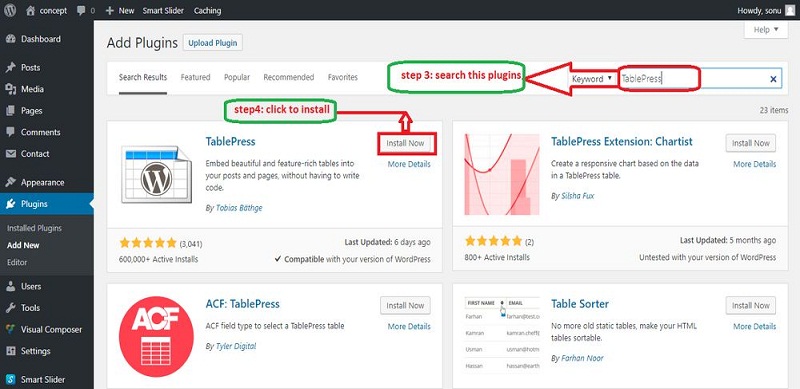This screenshot has width=800, height=389.
Task: Switch to the Recommended tab
Action: click(x=289, y=77)
